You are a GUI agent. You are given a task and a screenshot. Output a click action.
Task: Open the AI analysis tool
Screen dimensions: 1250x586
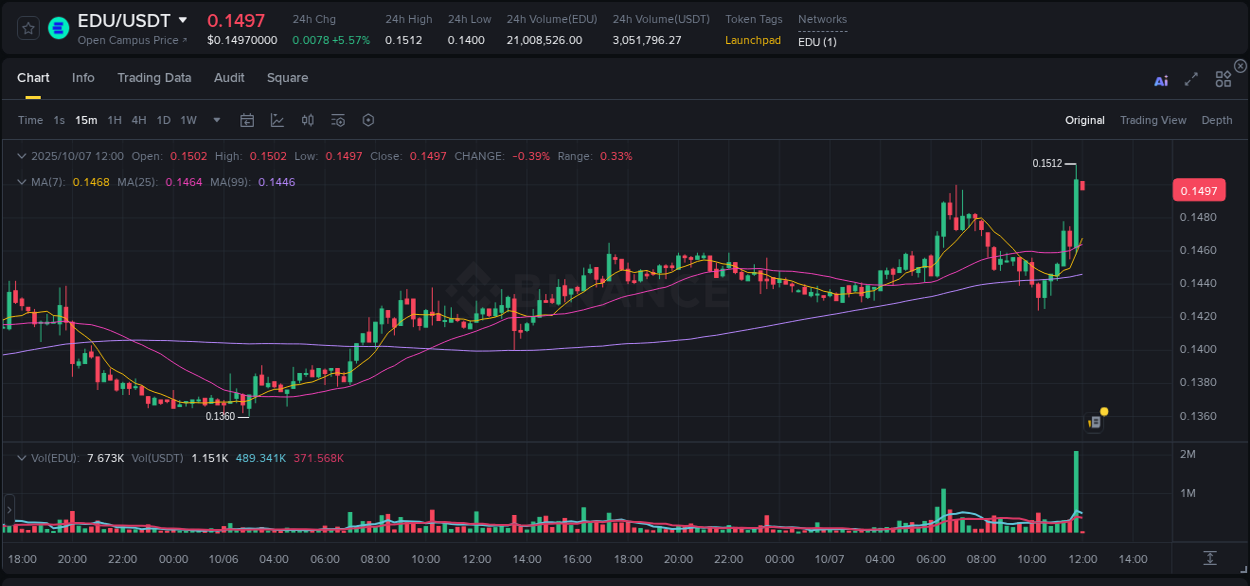tap(1161, 79)
